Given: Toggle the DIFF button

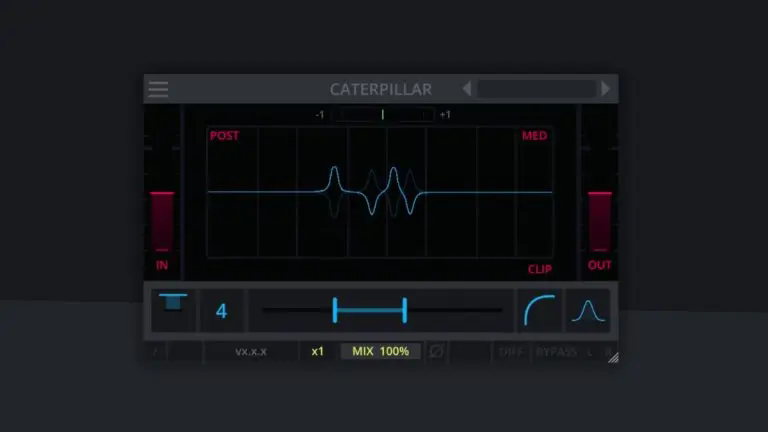Looking at the screenshot, I should 510,352.
